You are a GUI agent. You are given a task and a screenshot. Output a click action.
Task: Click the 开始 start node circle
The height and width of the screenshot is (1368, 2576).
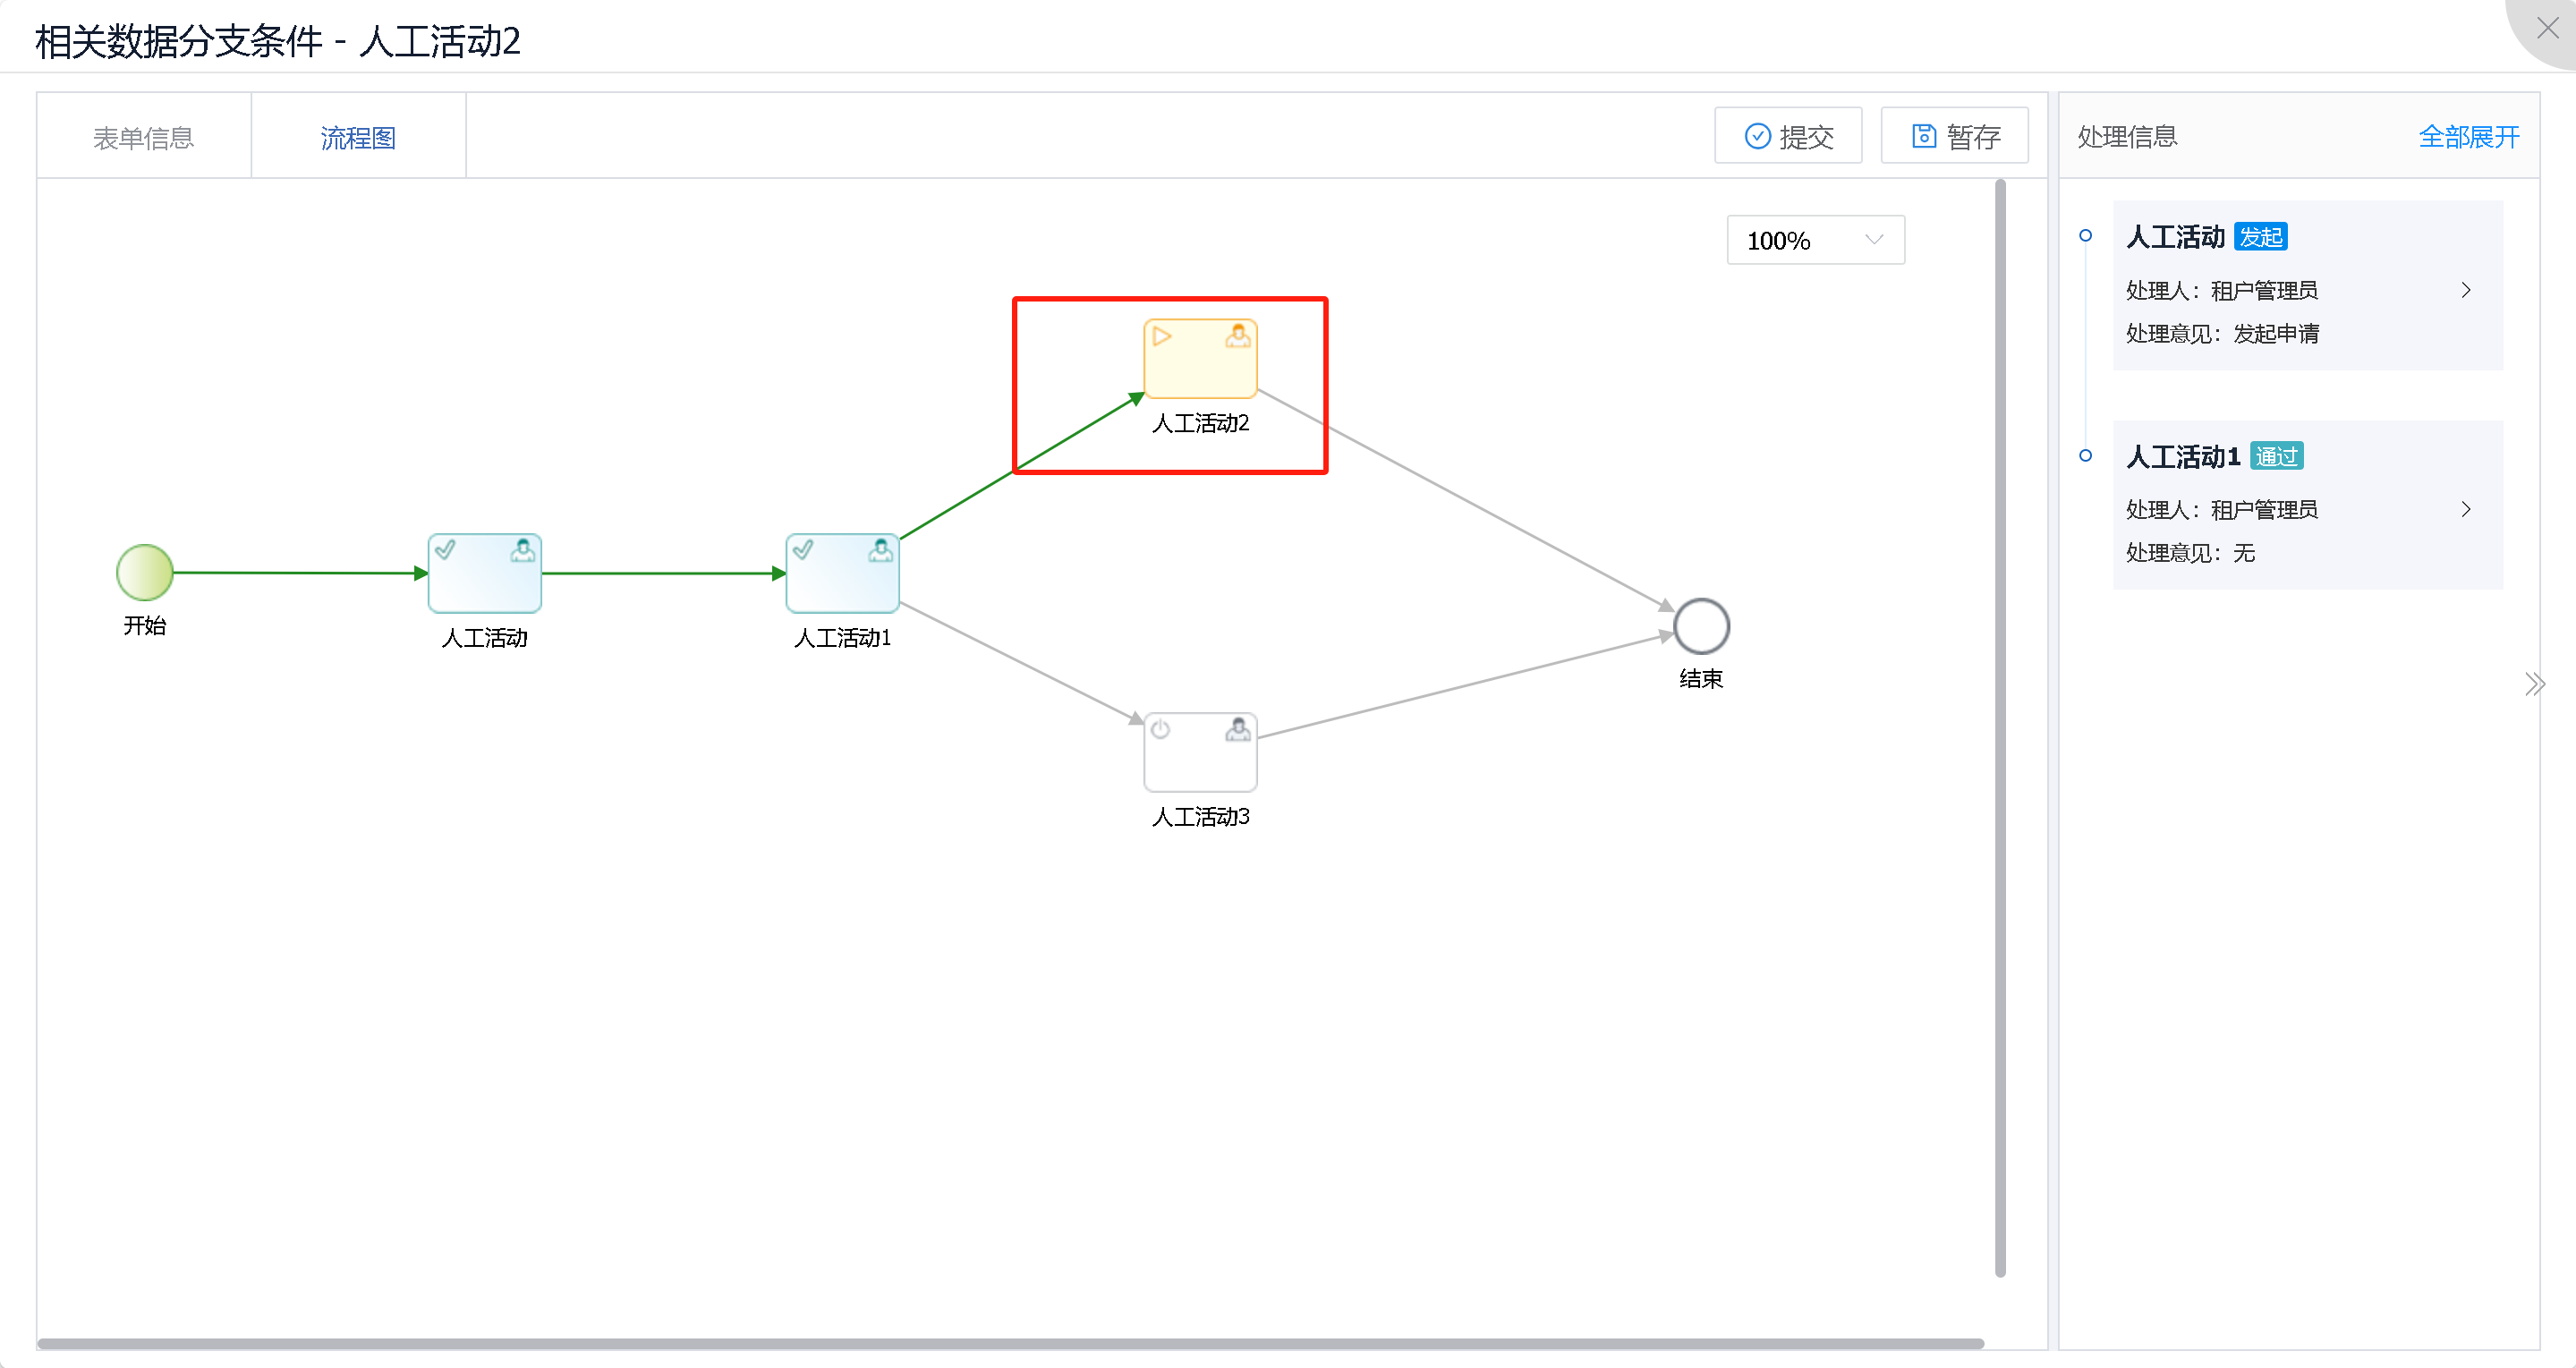coord(144,572)
